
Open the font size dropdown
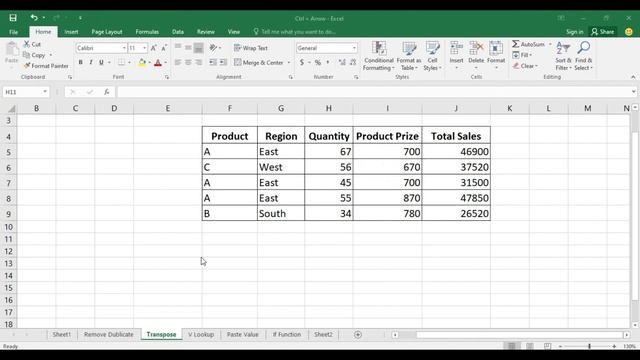tap(144, 48)
